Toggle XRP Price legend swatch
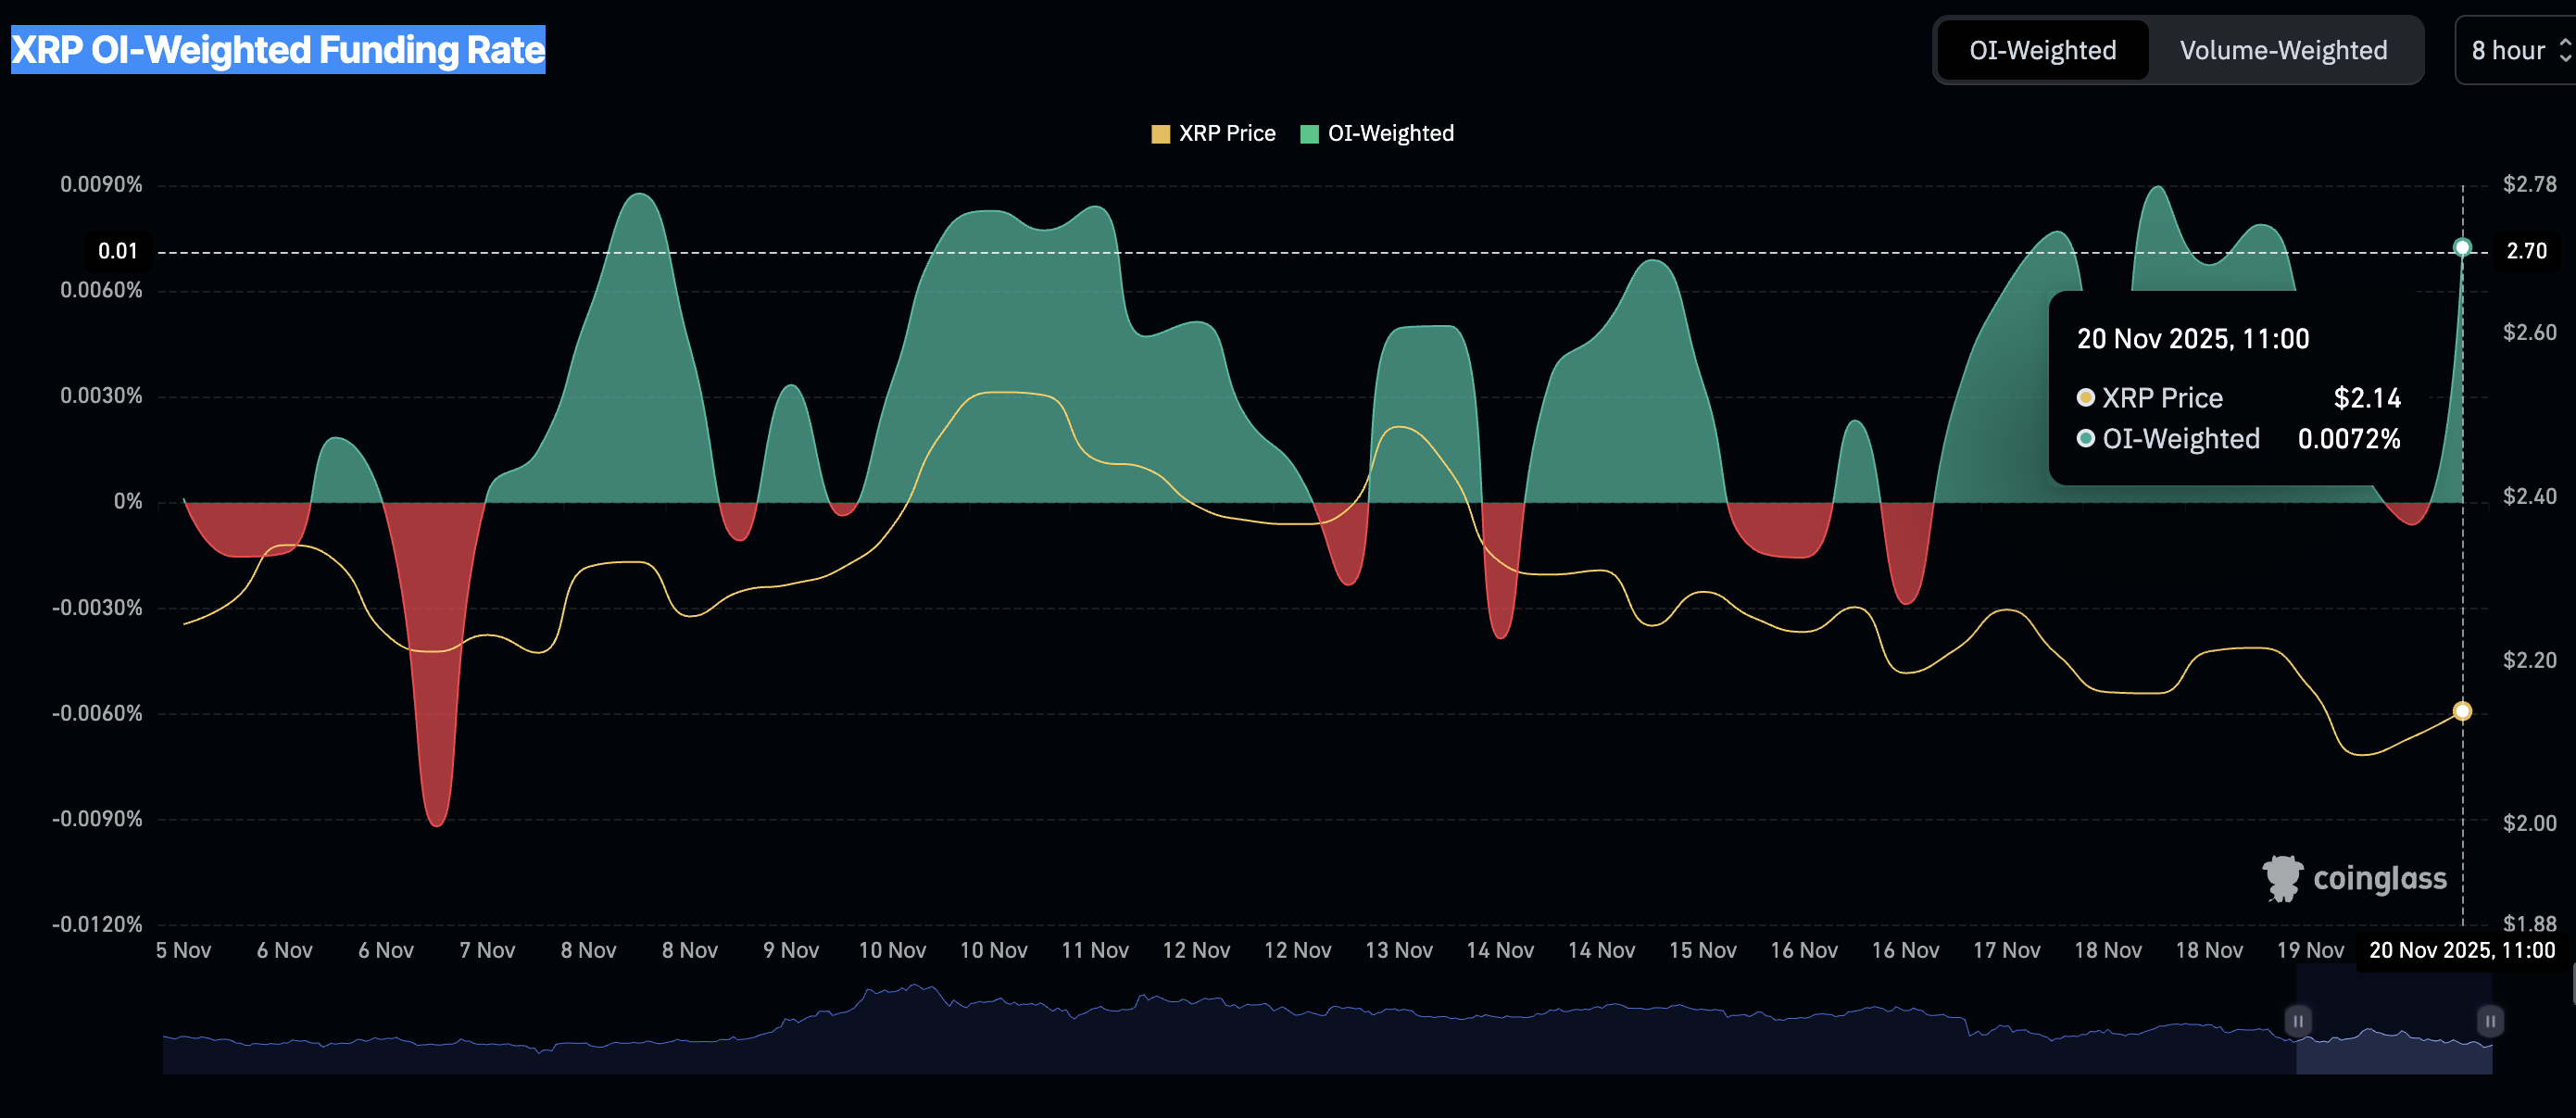Viewport: 2576px width, 1118px height. click(1160, 134)
